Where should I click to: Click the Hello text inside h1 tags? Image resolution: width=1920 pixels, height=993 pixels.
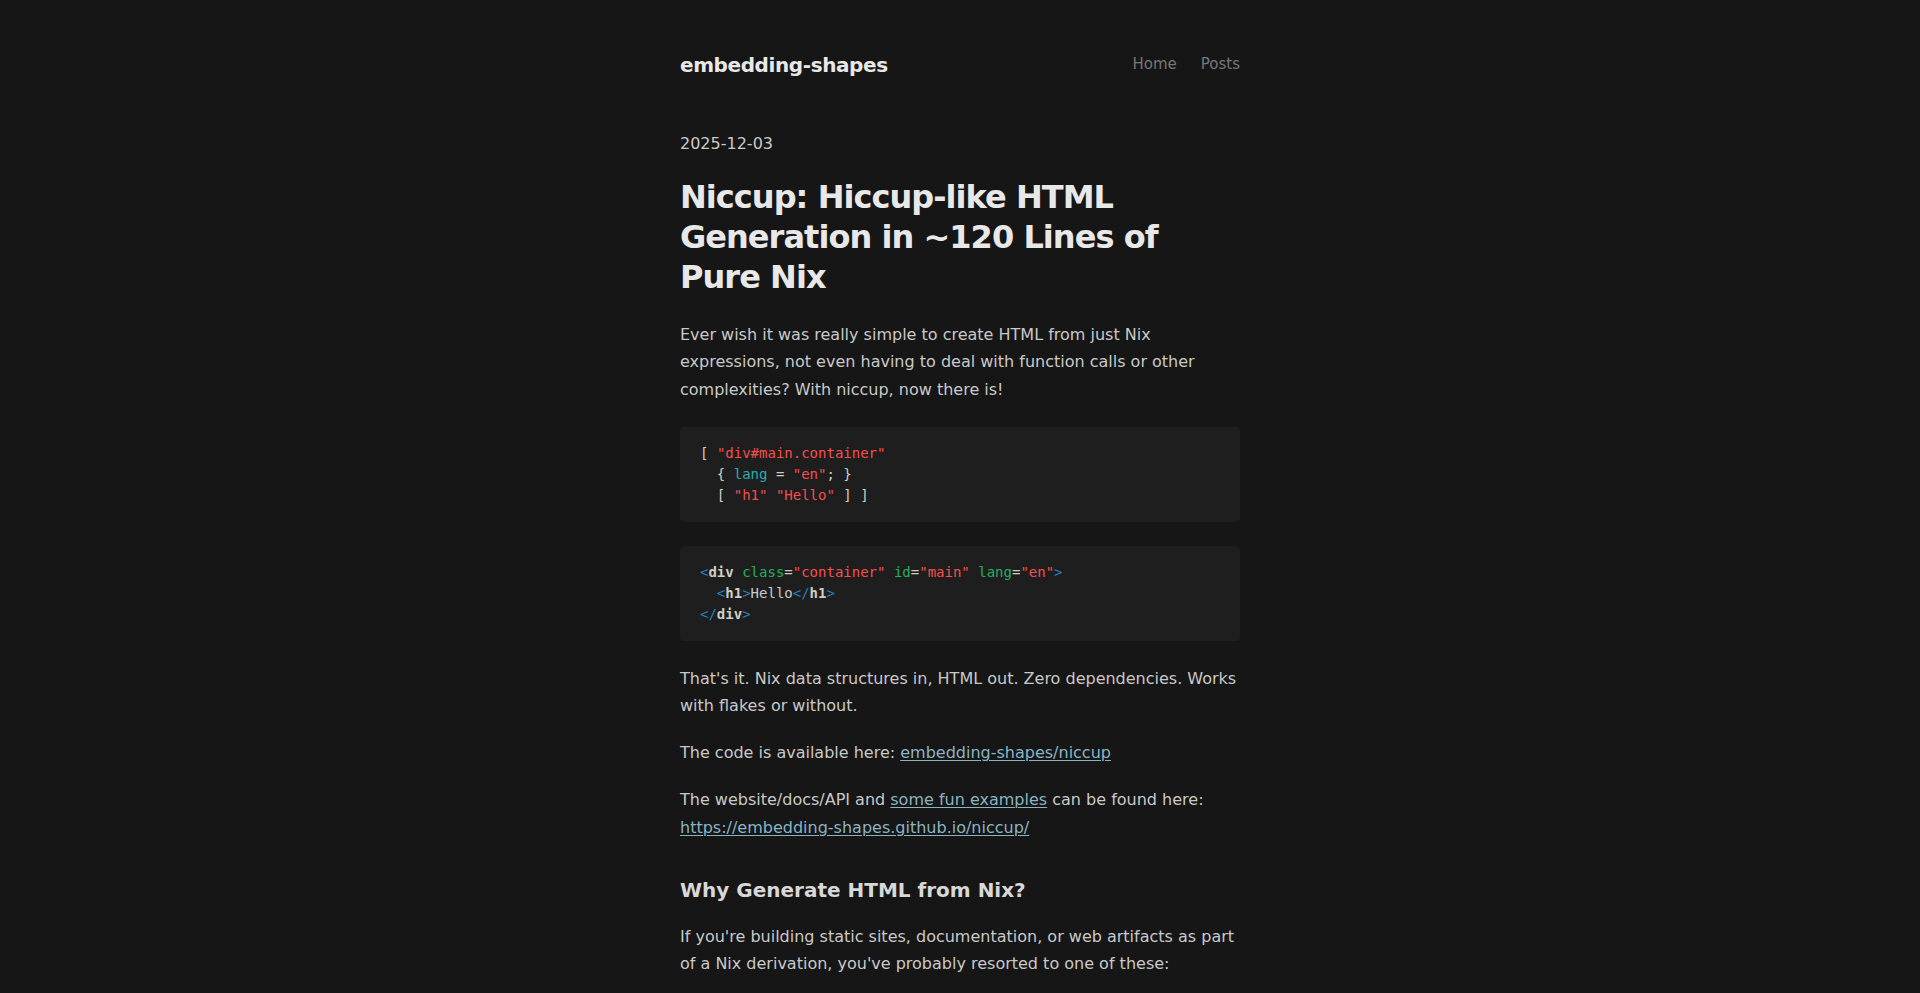click(772, 592)
